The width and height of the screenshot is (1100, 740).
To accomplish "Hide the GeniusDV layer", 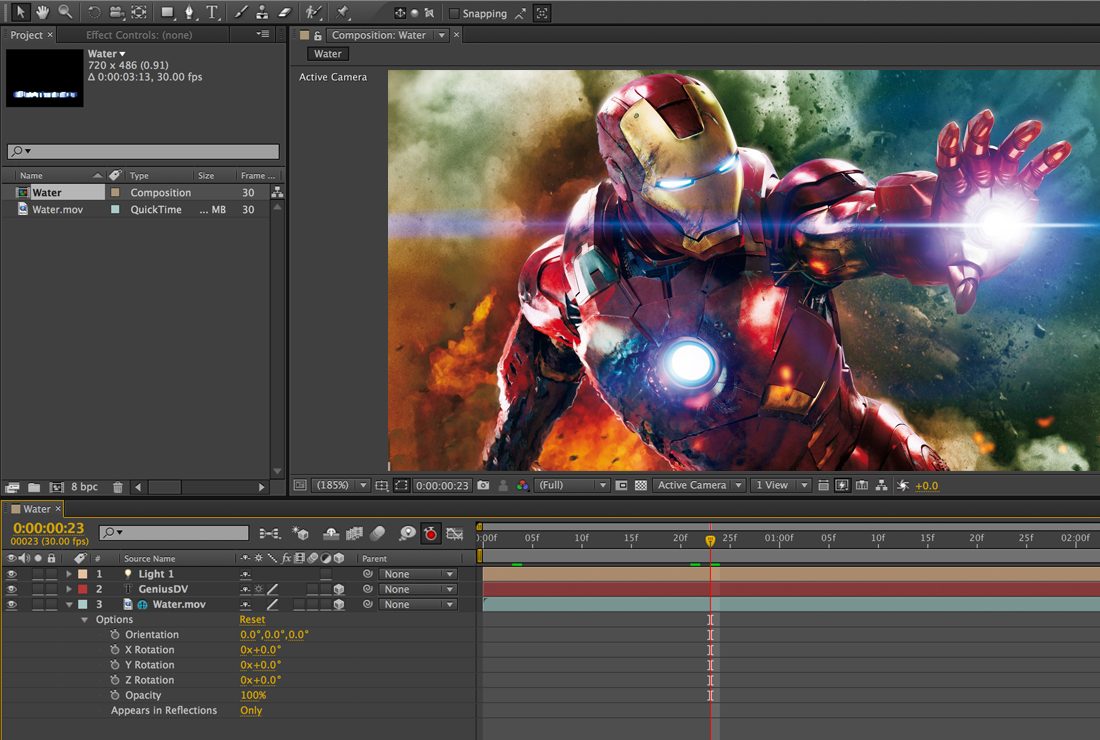I will click(x=11, y=589).
